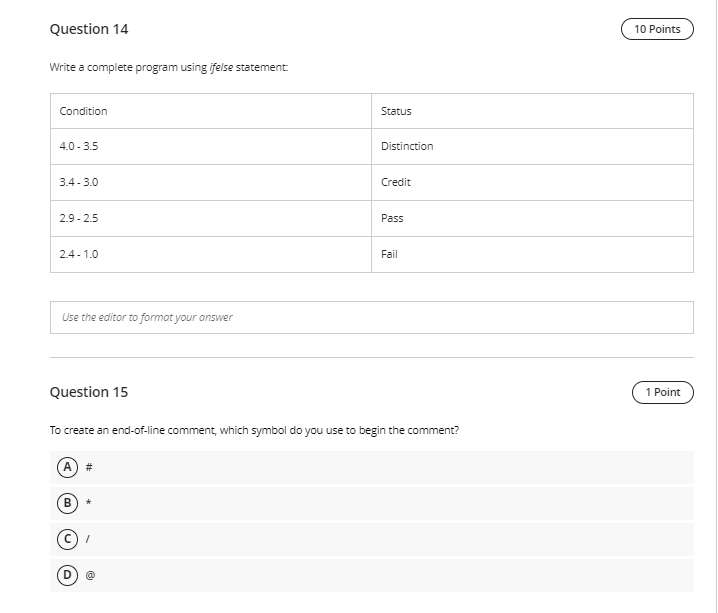This screenshot has height=613, width=718.
Task: Click the Condition column header
Action: (211, 111)
